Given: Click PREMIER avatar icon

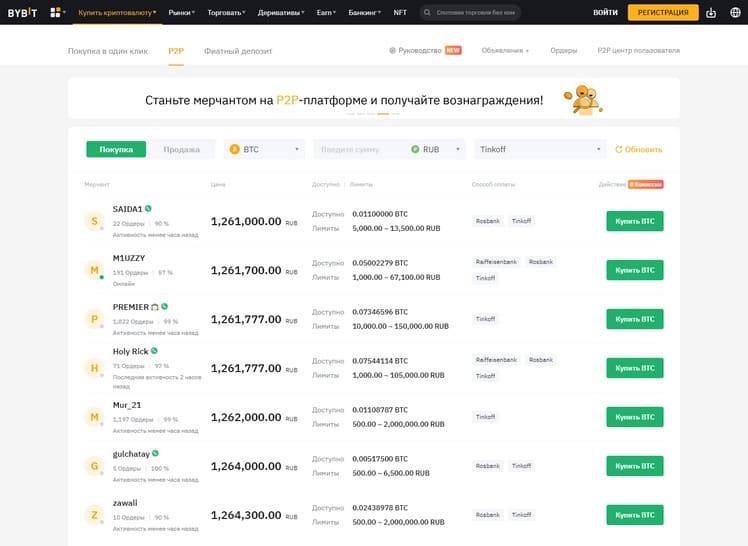Looking at the screenshot, I should click(94, 319).
